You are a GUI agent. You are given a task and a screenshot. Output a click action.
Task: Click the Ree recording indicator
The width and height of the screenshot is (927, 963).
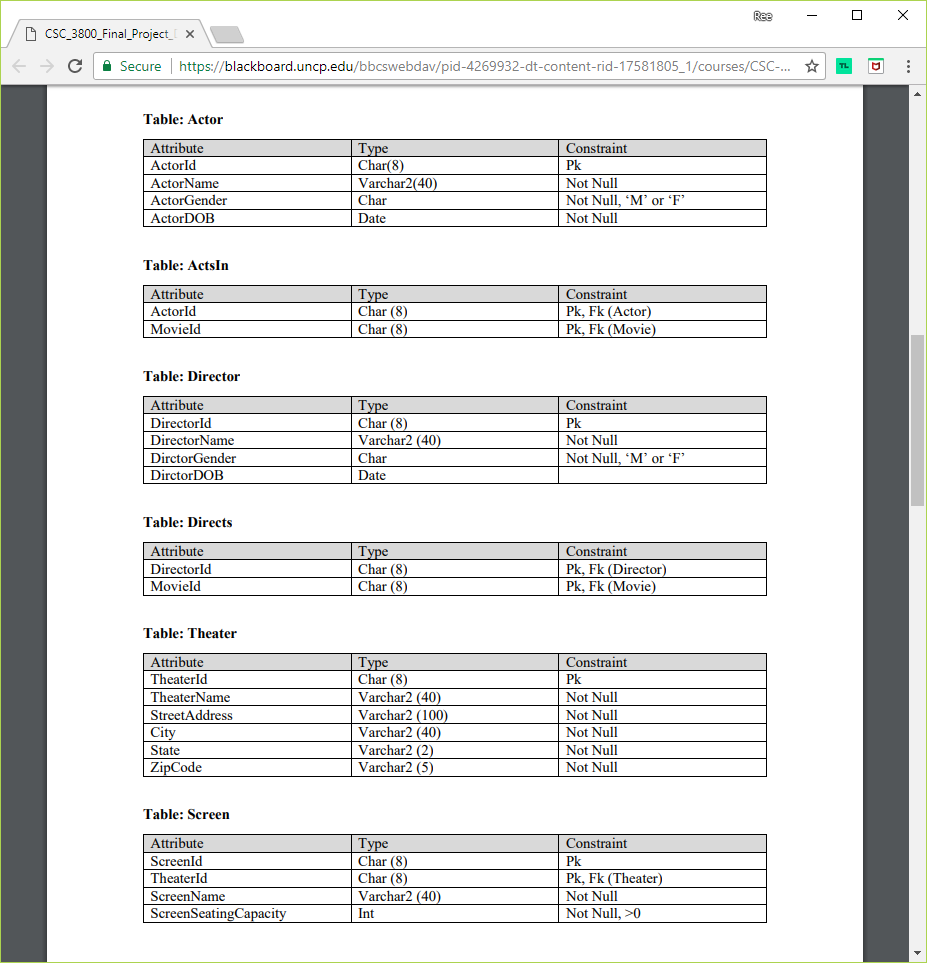pyautogui.click(x=762, y=15)
